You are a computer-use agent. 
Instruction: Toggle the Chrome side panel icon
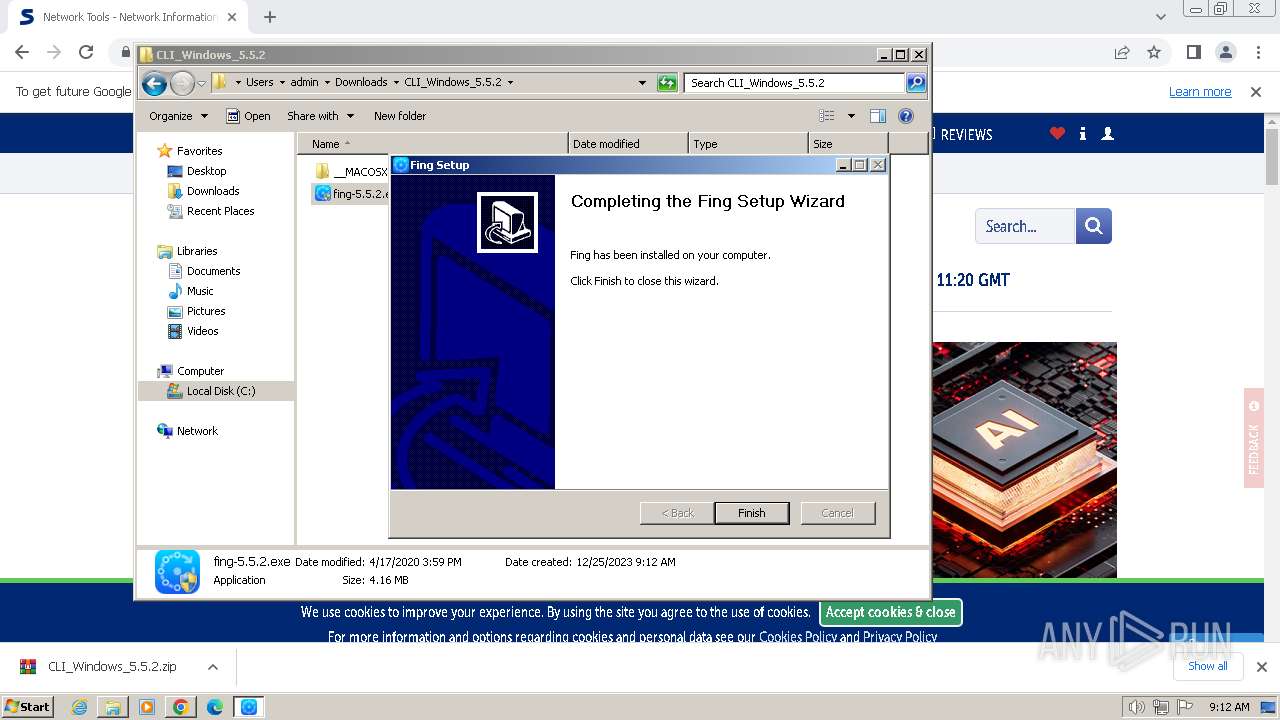tap(1193, 52)
